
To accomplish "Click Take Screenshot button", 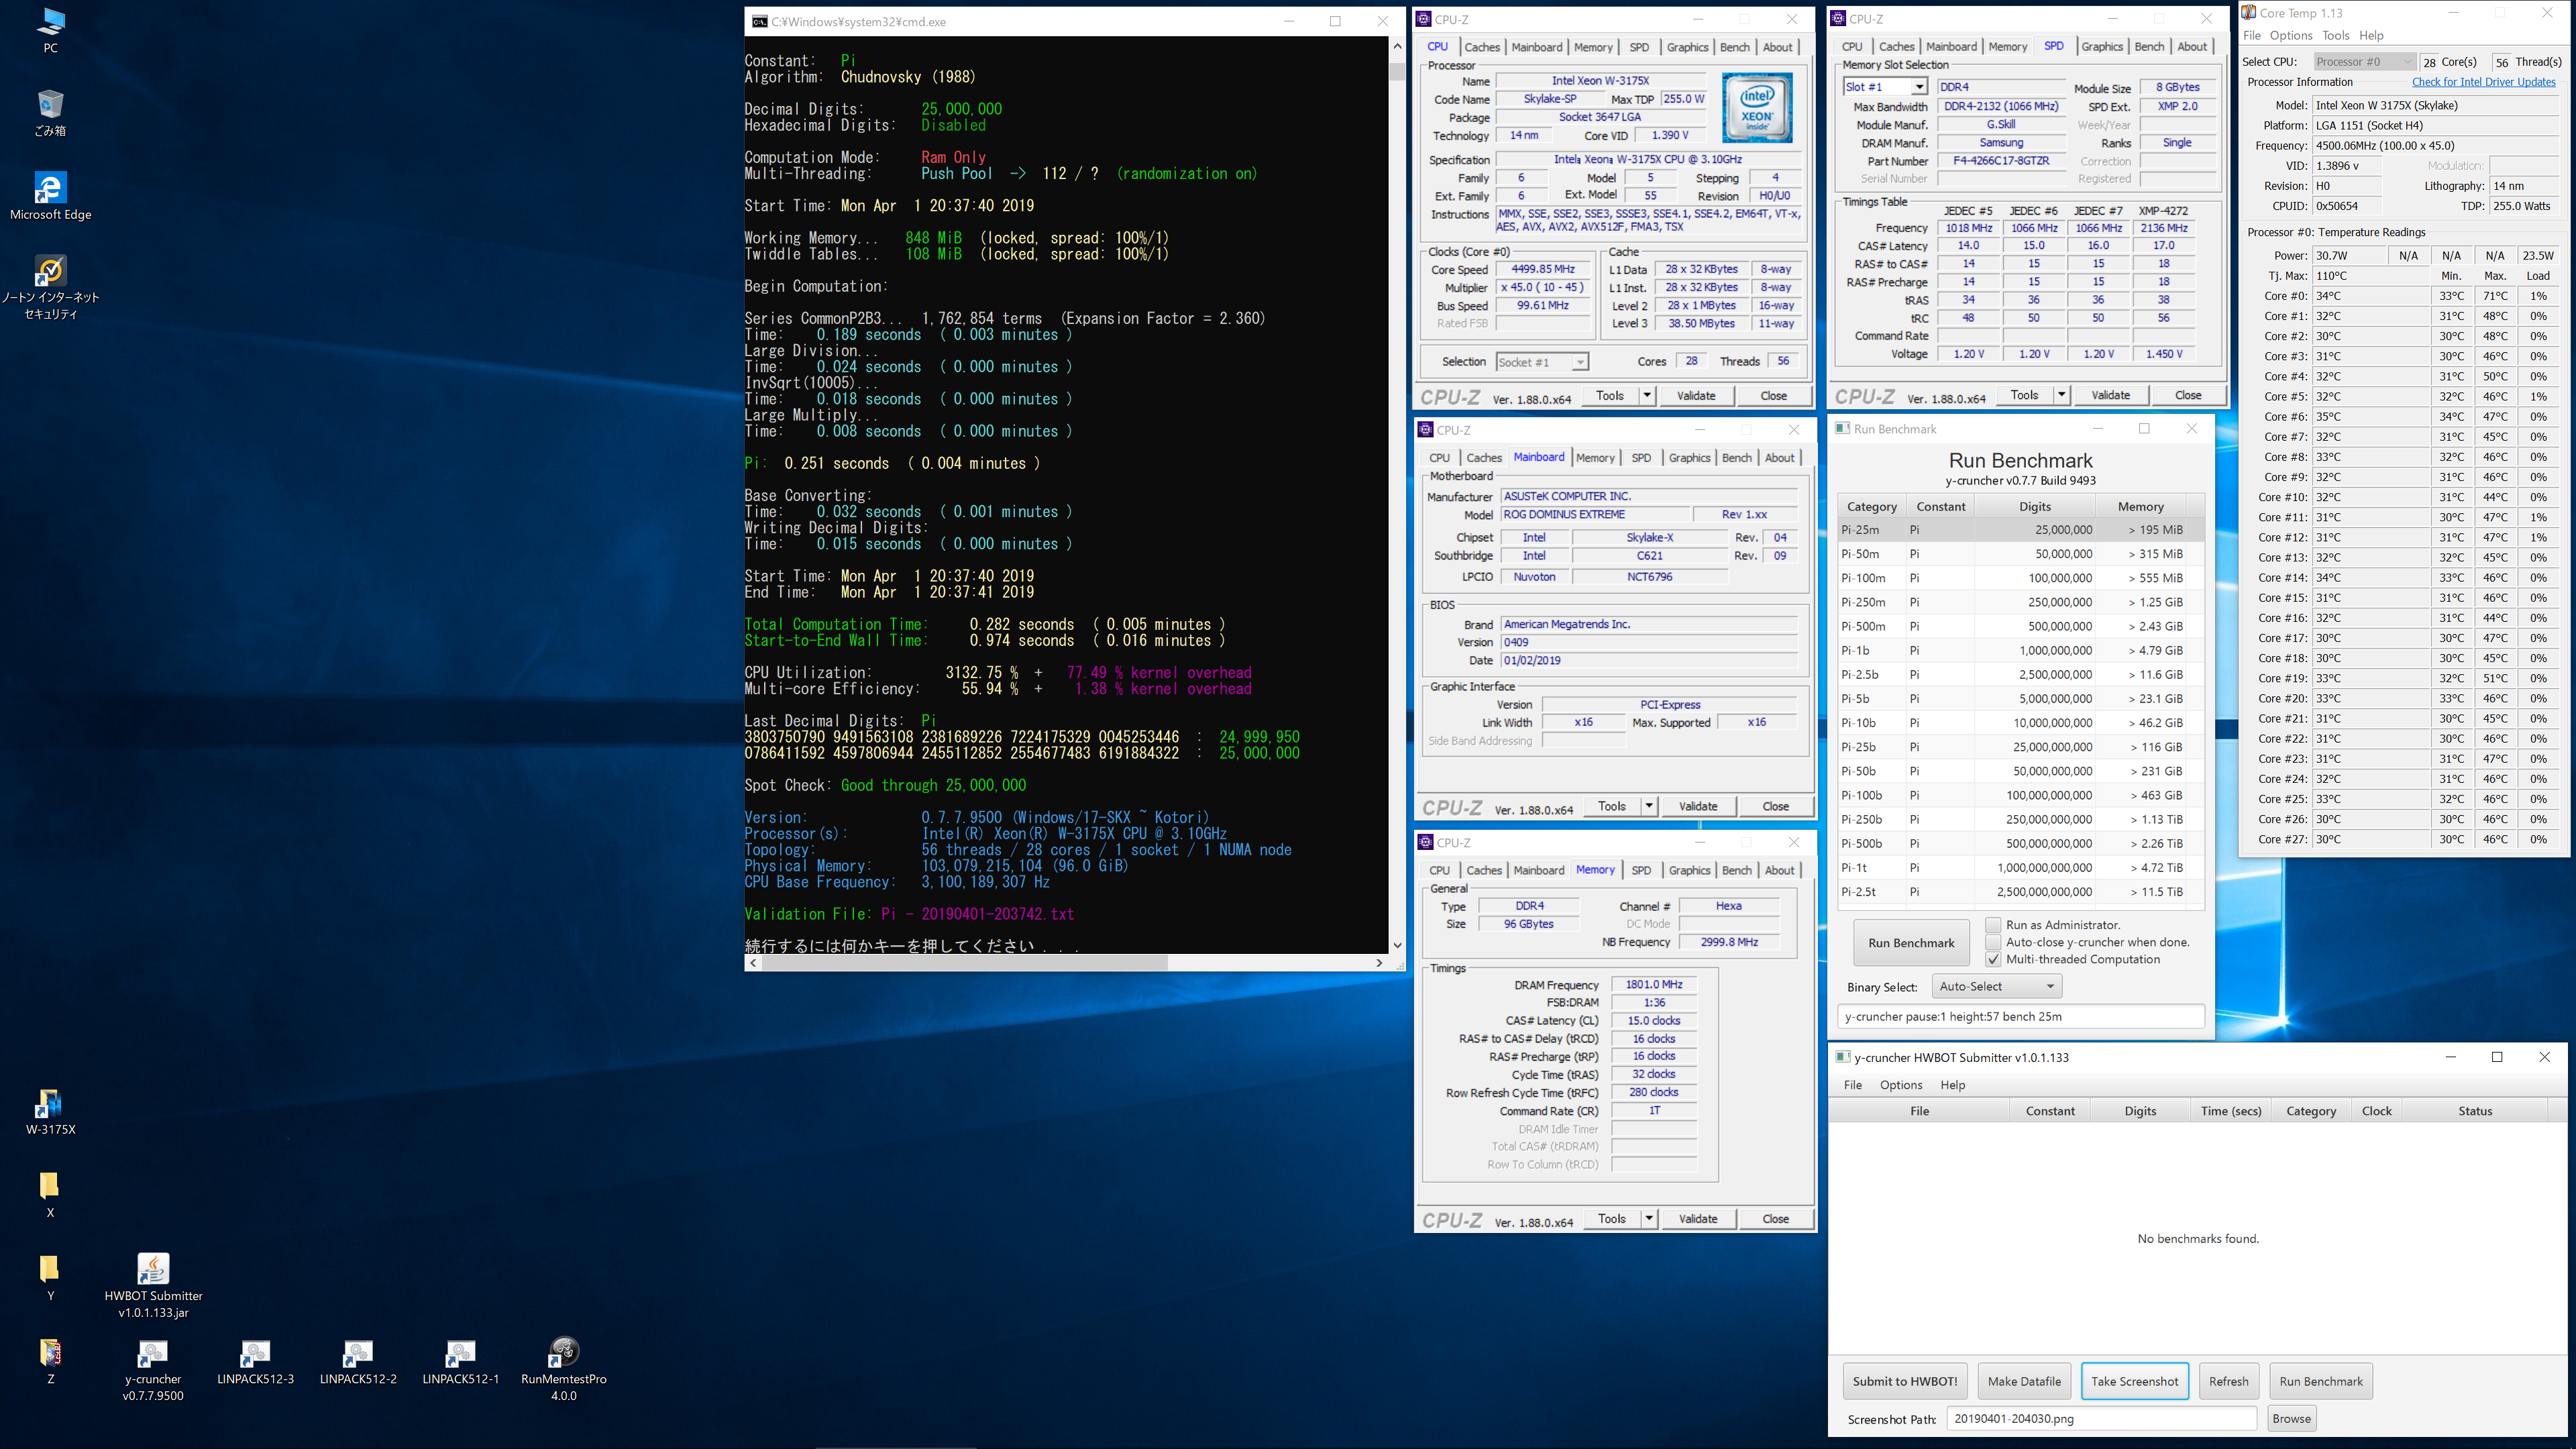I will coord(2134,1381).
